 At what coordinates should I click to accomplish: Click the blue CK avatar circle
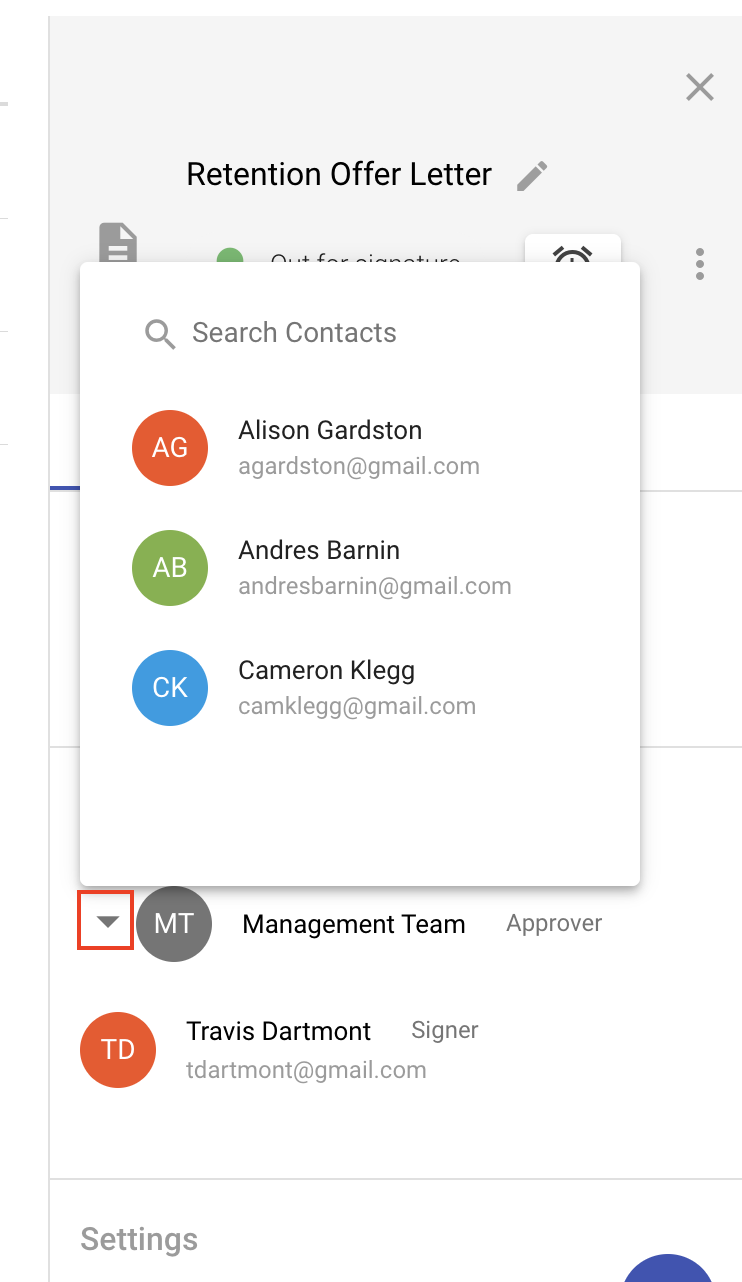pyautogui.click(x=170, y=687)
